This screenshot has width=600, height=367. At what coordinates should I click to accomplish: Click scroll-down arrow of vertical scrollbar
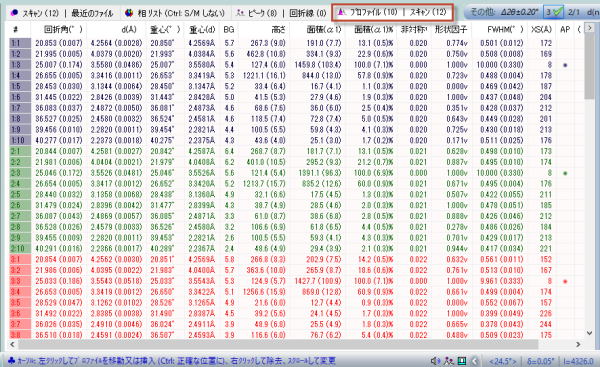click(590, 333)
